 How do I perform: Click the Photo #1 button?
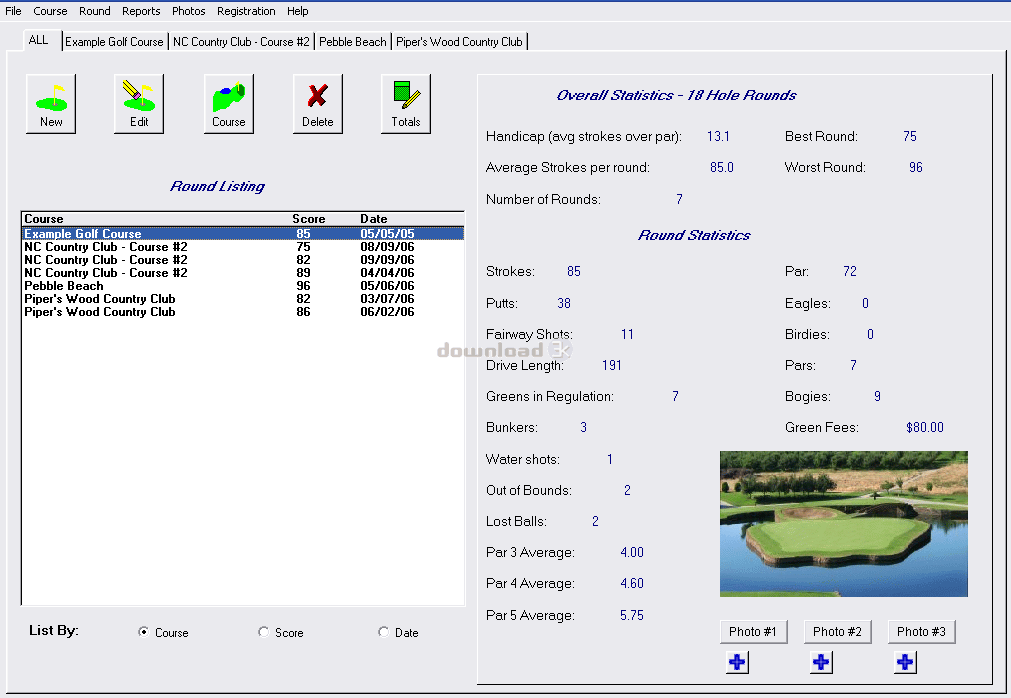tap(753, 631)
